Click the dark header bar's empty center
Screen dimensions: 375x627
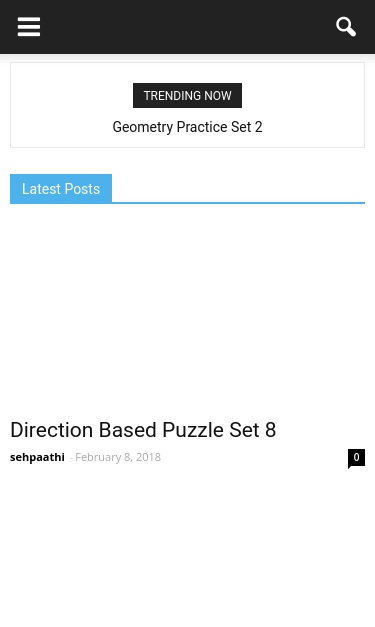point(188,27)
